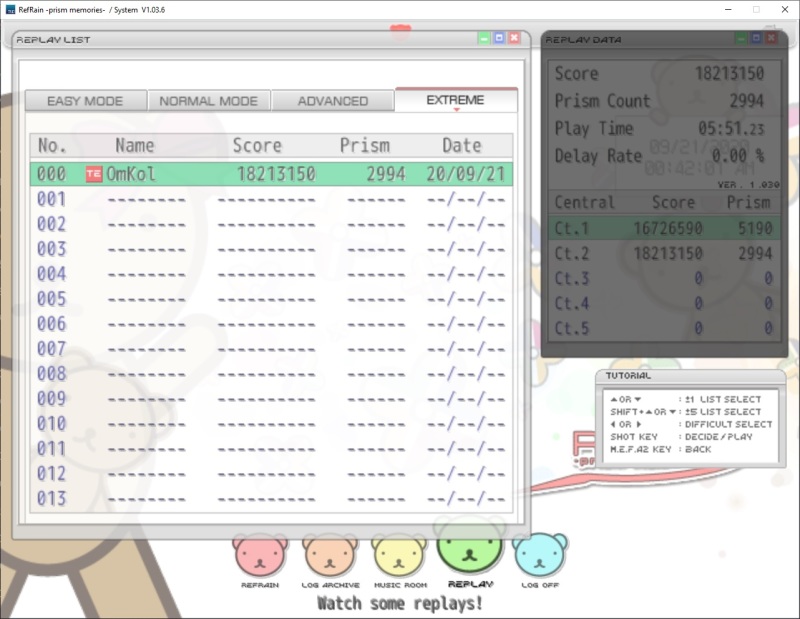Select empty replay slot 011
The image size is (800, 619).
coord(271,449)
